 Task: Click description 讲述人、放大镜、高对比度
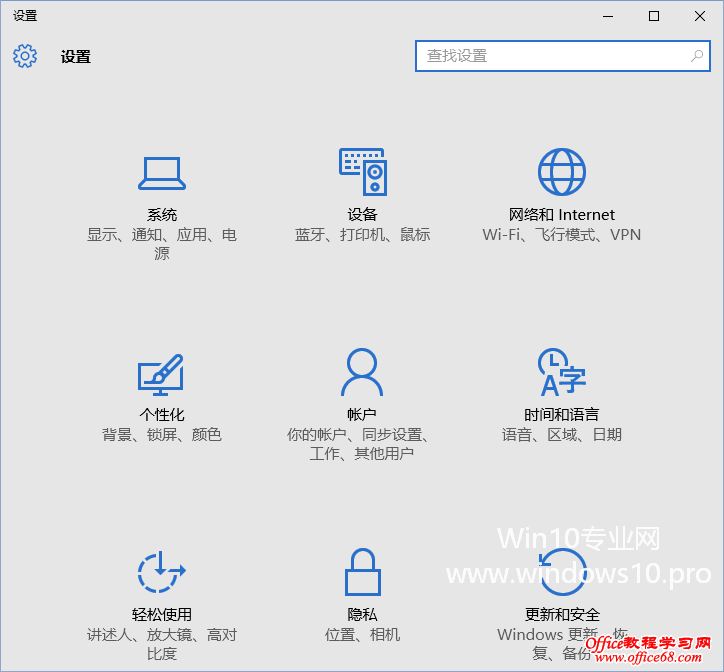(x=162, y=644)
